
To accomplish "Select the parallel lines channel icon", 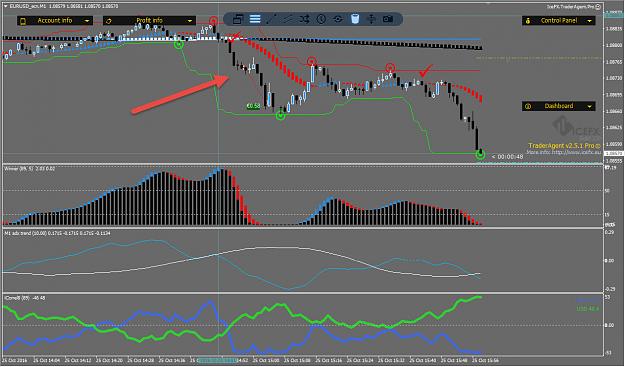I will pos(288,19).
